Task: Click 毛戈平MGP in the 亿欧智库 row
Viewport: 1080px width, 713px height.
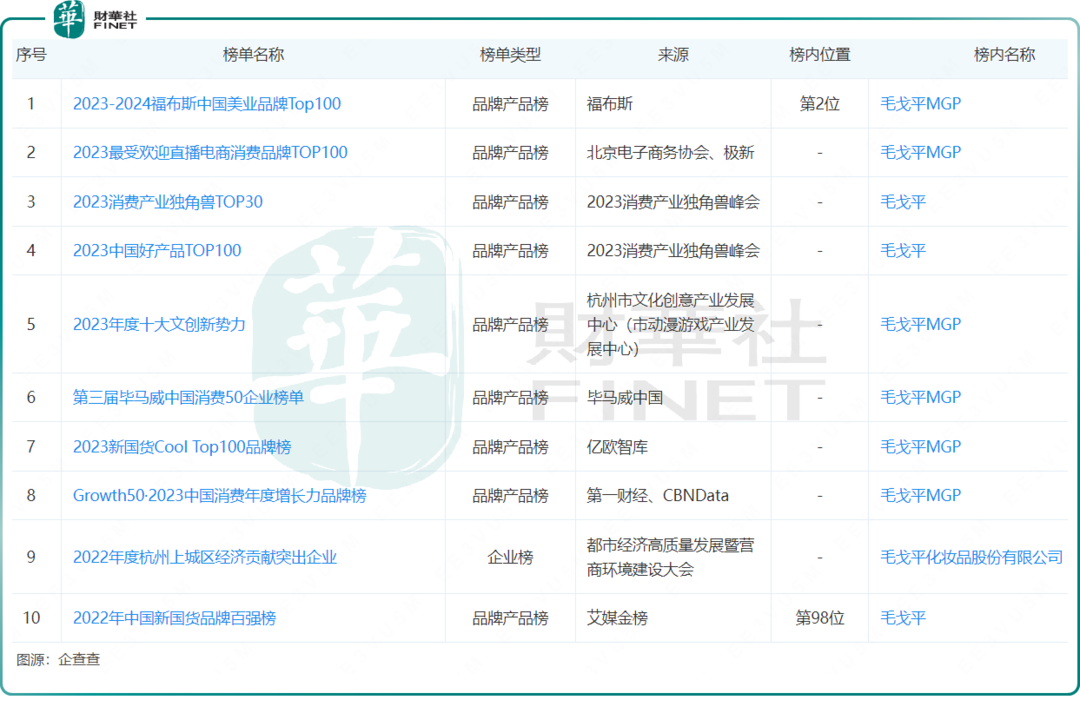Action: click(x=920, y=447)
